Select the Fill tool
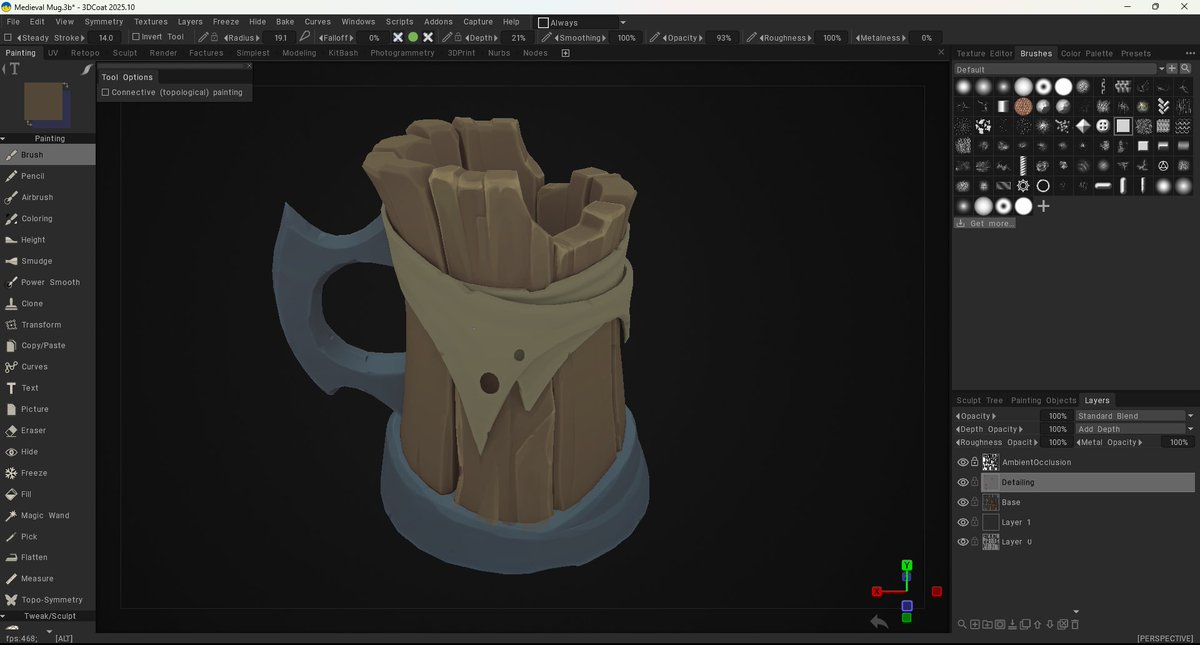 pos(28,493)
